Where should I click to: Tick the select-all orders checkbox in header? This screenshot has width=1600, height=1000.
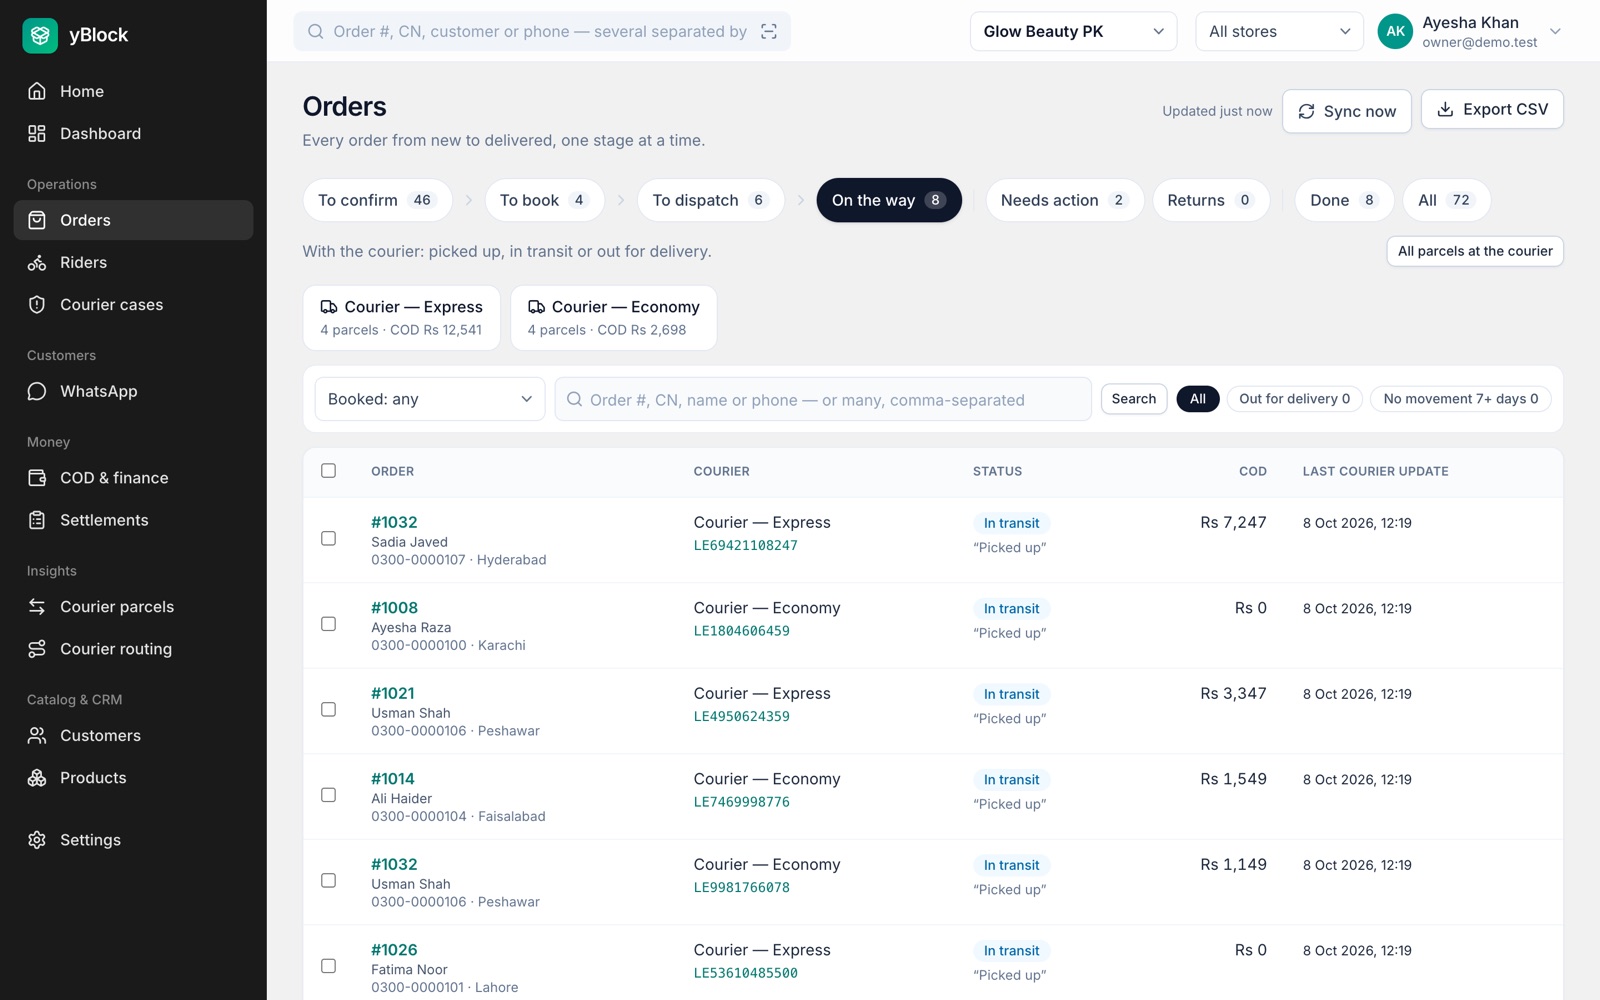[328, 470]
